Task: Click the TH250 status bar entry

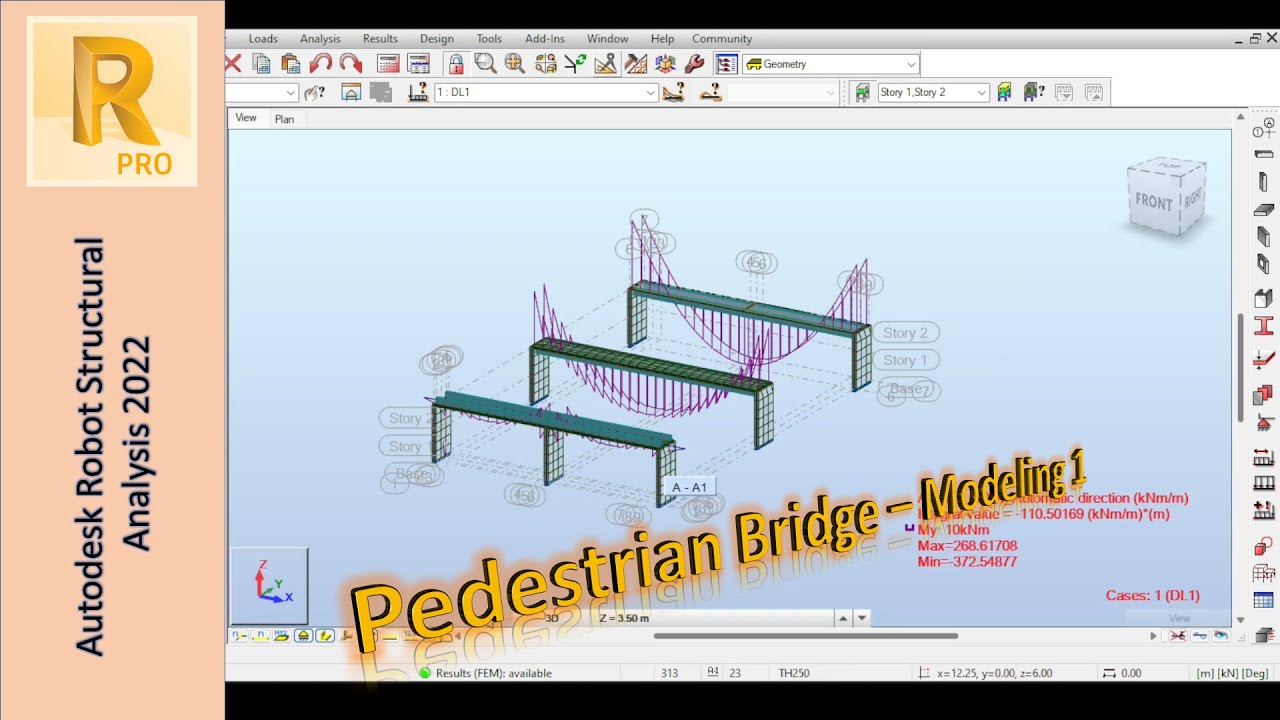Action: point(794,673)
